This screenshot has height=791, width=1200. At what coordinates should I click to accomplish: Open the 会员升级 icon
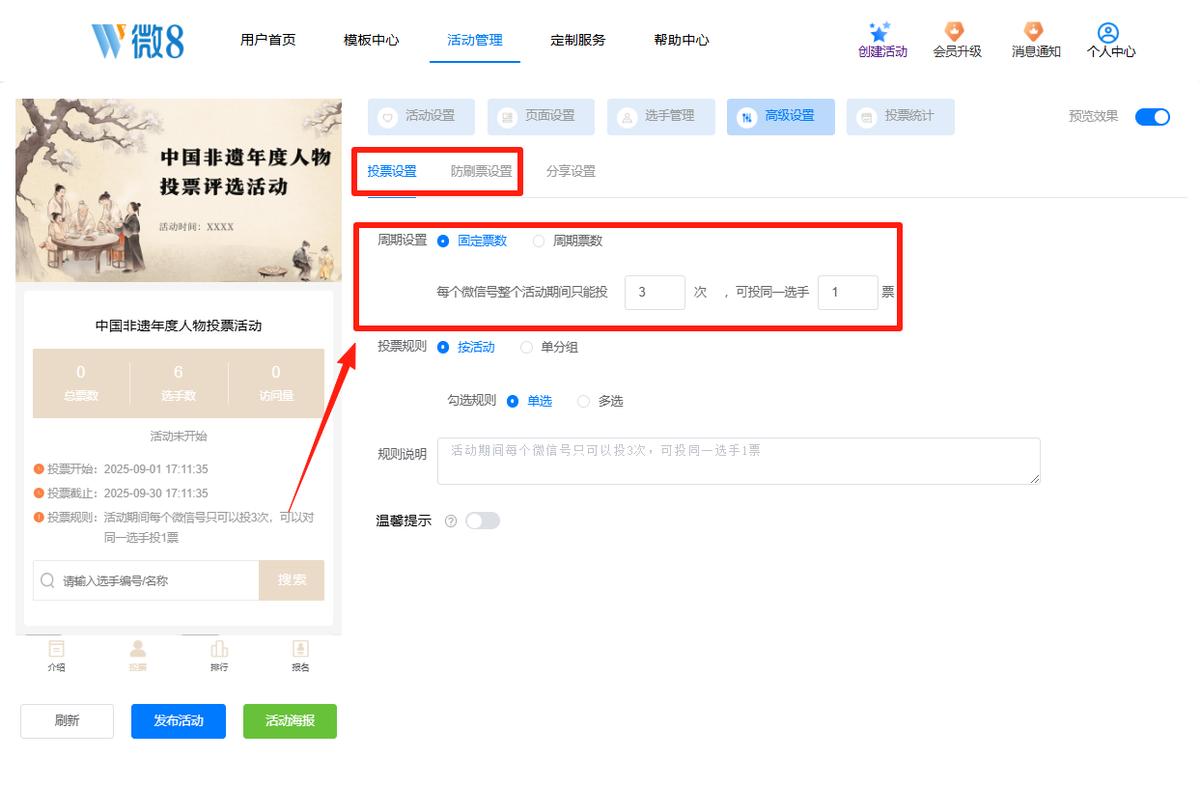pos(956,31)
